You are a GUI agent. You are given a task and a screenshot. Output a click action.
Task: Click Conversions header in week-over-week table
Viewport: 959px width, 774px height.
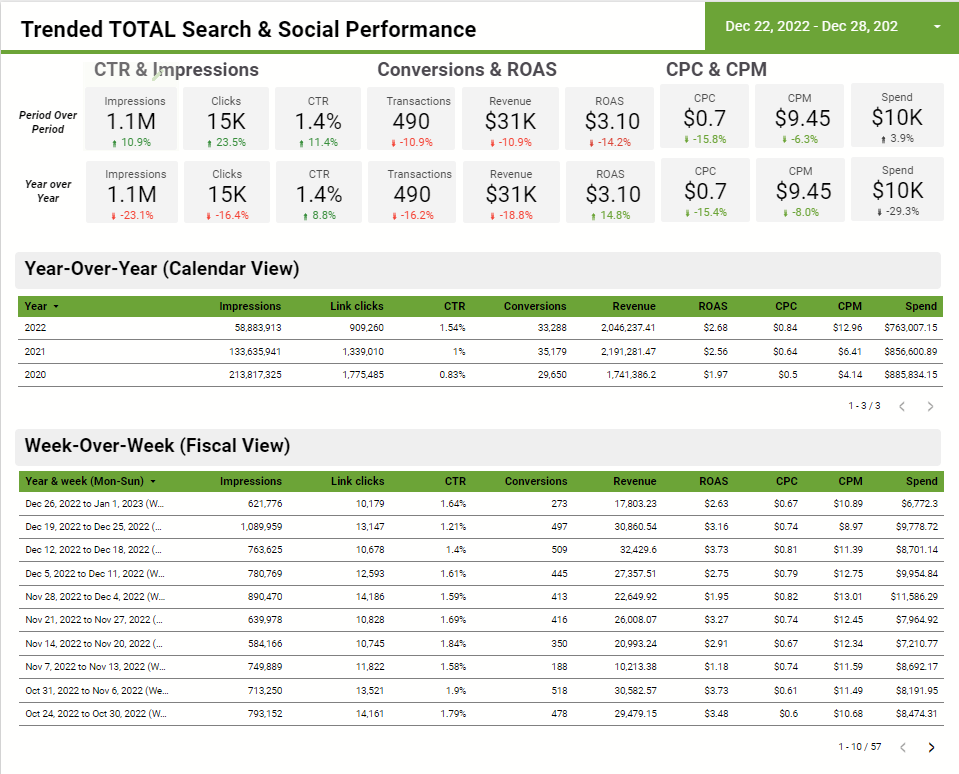click(536, 481)
